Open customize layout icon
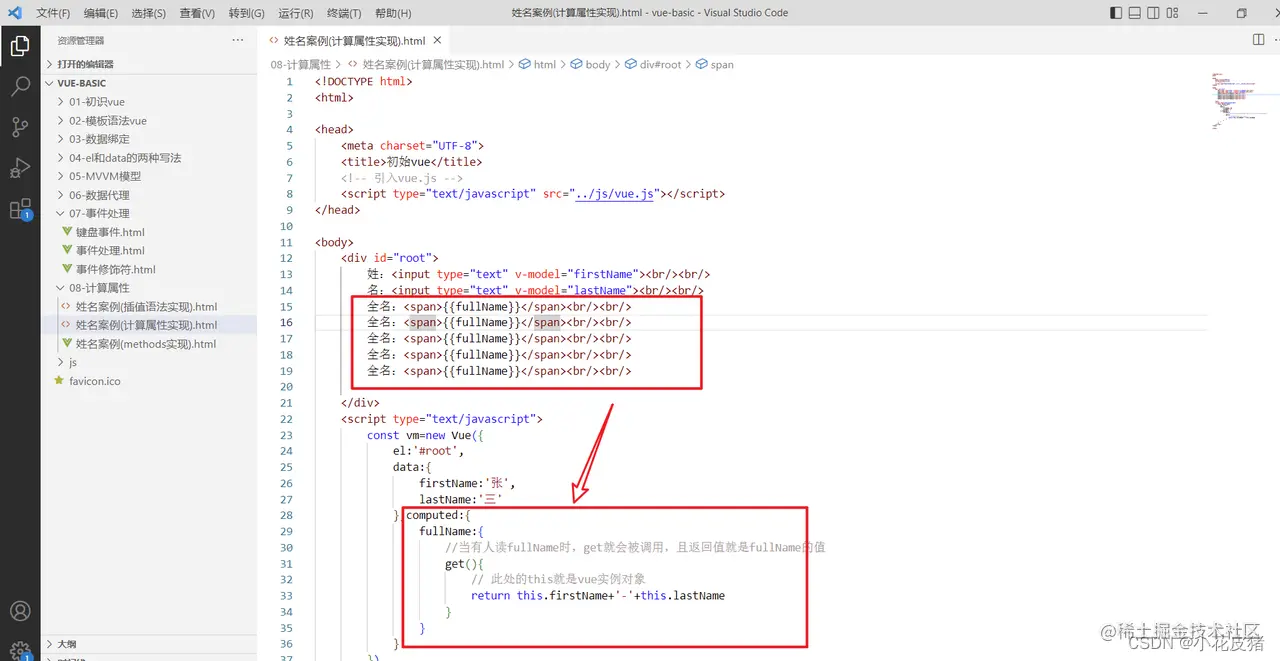 [x=1172, y=13]
